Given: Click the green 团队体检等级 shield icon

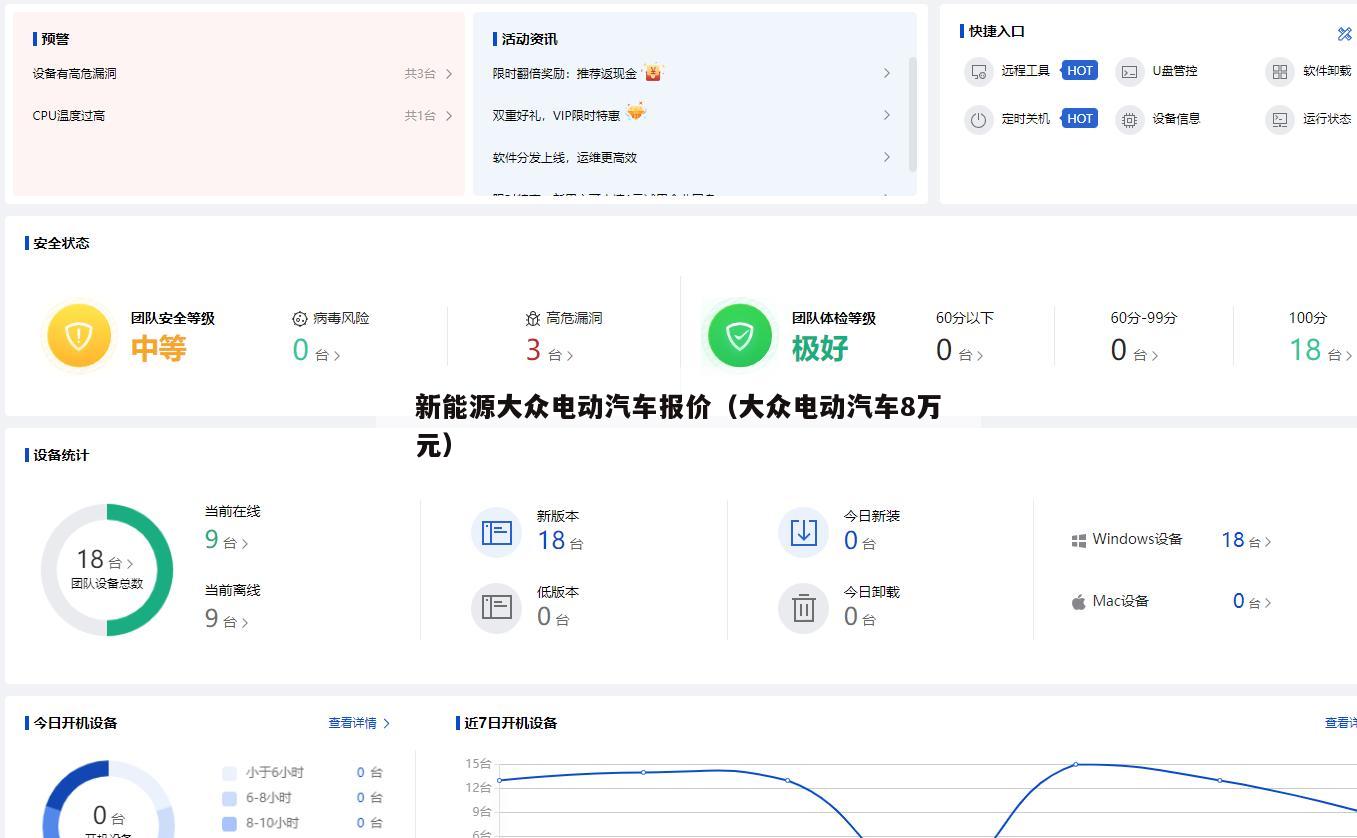Looking at the screenshot, I should click(x=740, y=335).
